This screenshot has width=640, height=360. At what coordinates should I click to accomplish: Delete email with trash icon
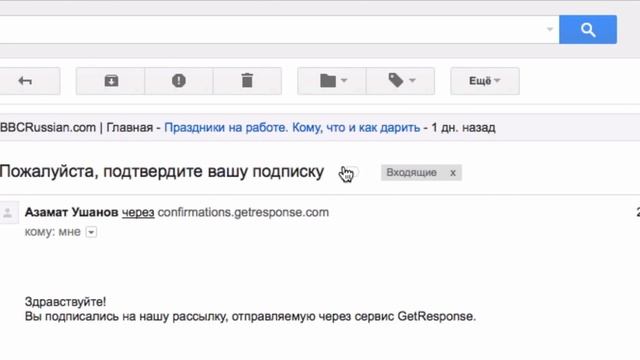point(247,81)
